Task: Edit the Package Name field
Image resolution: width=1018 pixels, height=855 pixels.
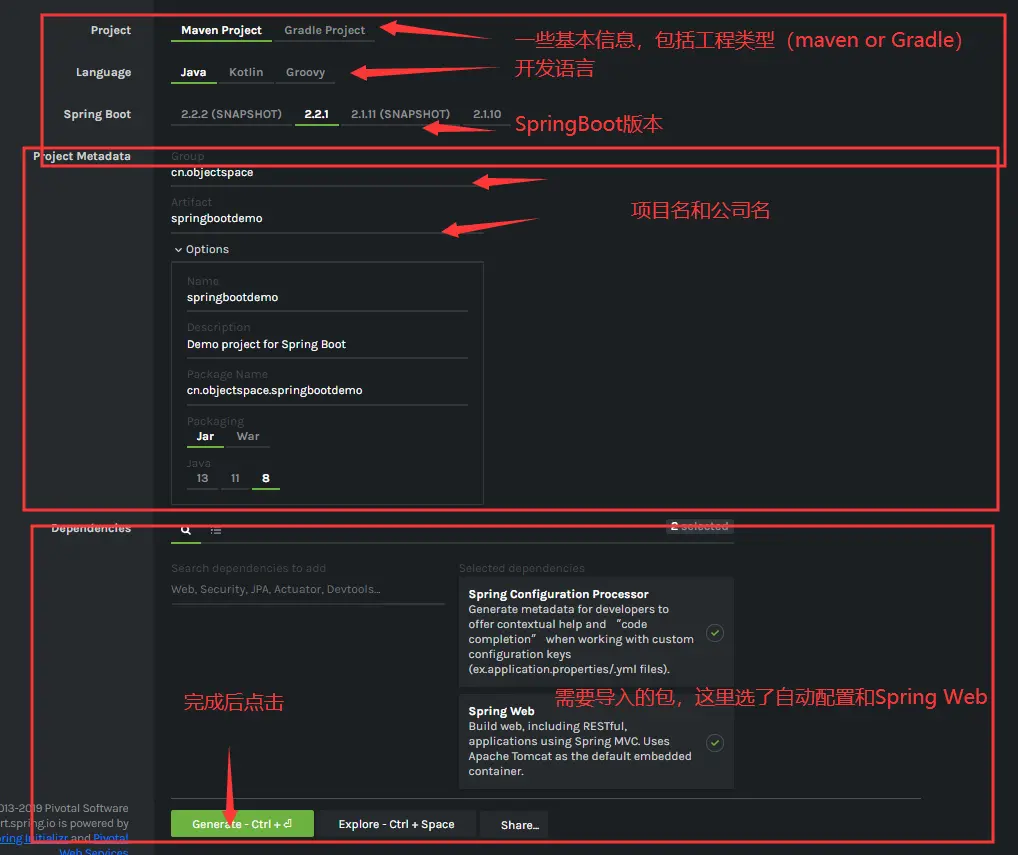Action: tap(327, 390)
